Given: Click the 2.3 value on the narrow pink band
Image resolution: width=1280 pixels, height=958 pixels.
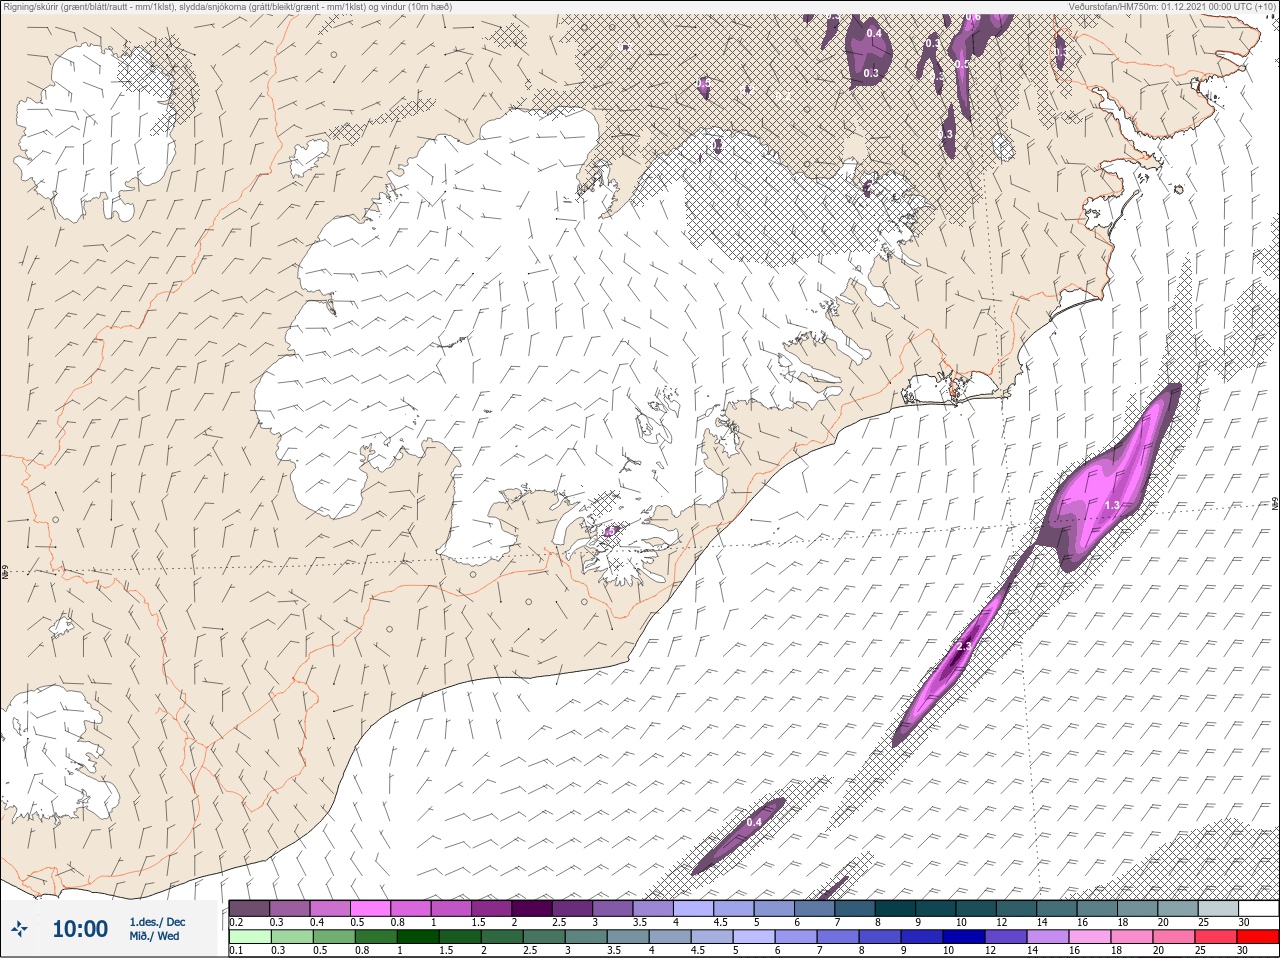Looking at the screenshot, I should pyautogui.click(x=964, y=647).
